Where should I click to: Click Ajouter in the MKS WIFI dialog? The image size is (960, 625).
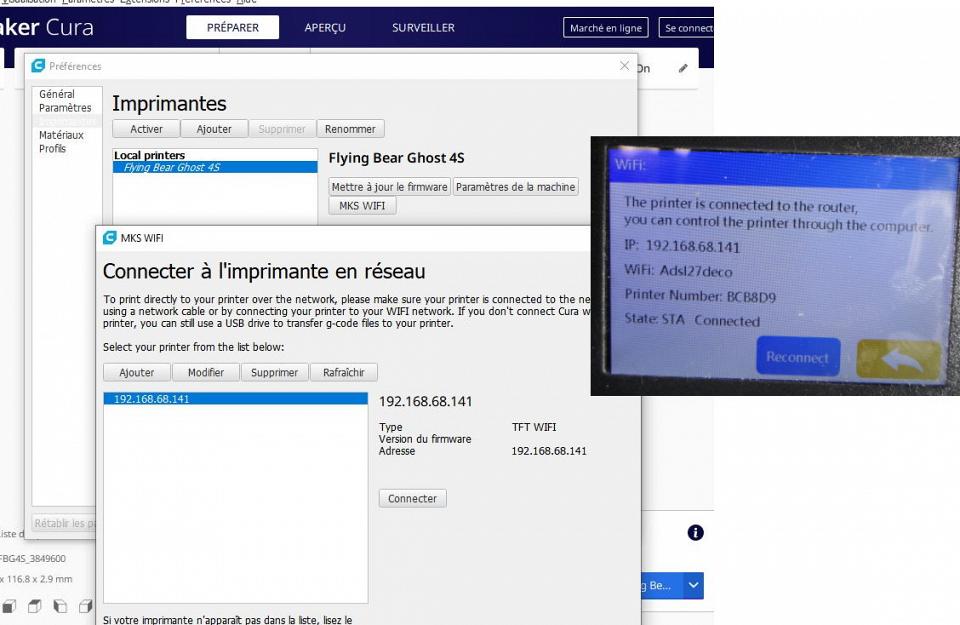pos(137,372)
